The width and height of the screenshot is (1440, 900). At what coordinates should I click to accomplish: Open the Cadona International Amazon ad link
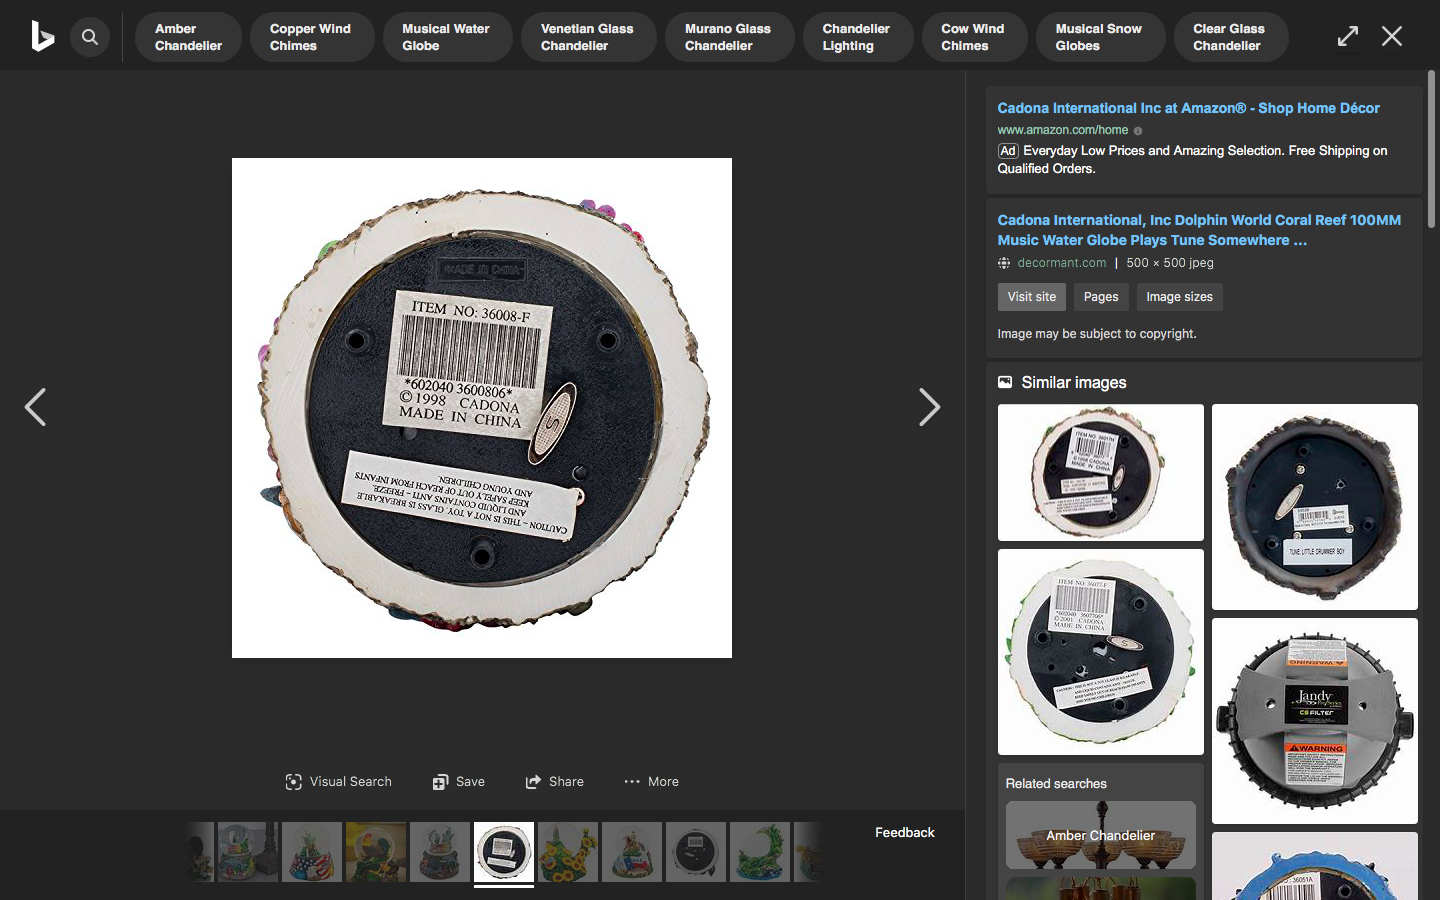1188,108
